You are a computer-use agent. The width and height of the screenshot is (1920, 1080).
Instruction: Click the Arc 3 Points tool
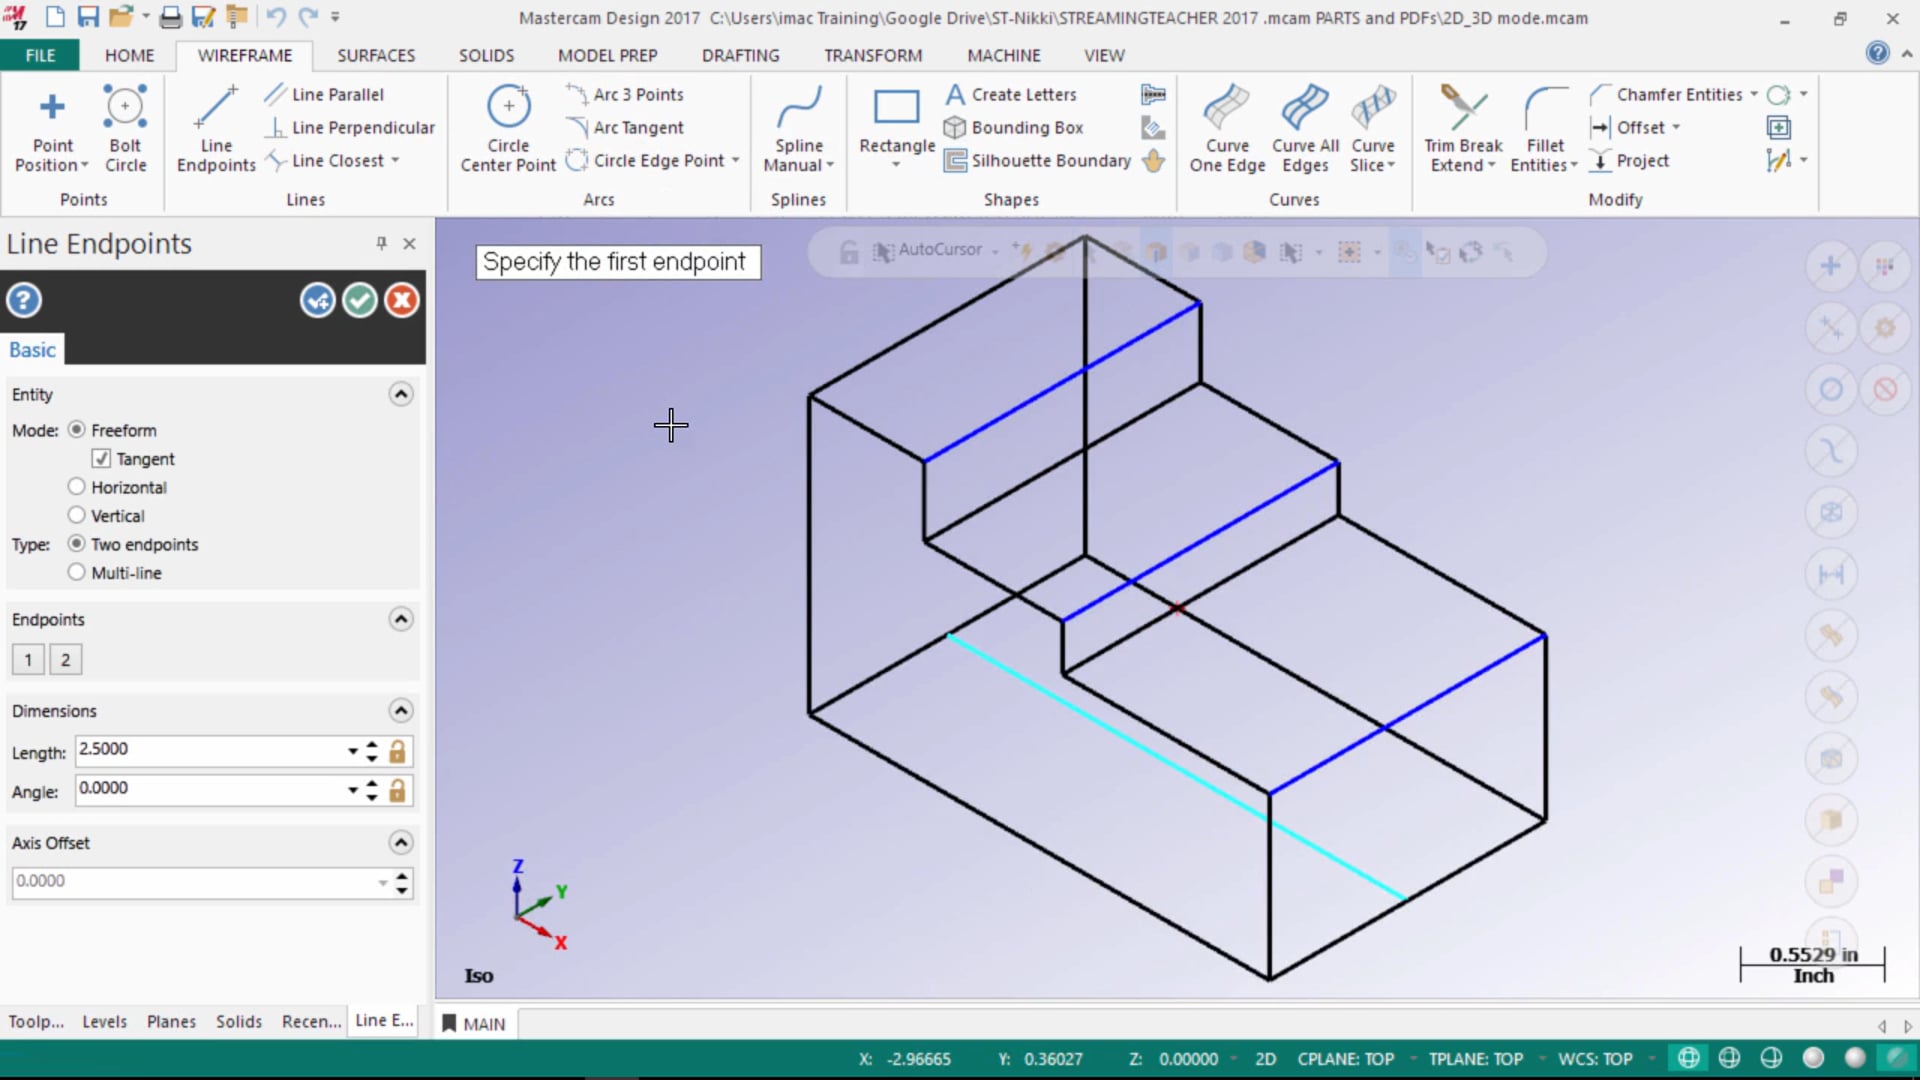click(x=638, y=94)
